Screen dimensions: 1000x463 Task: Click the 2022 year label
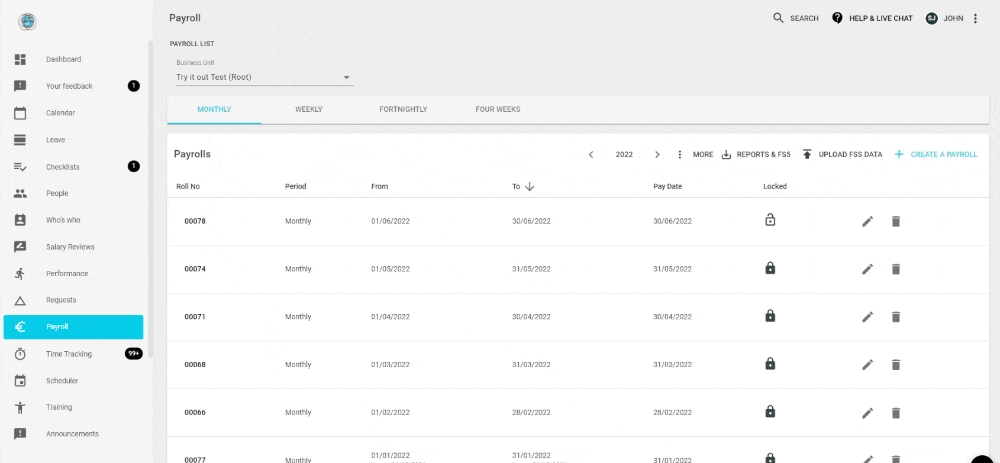coord(624,154)
